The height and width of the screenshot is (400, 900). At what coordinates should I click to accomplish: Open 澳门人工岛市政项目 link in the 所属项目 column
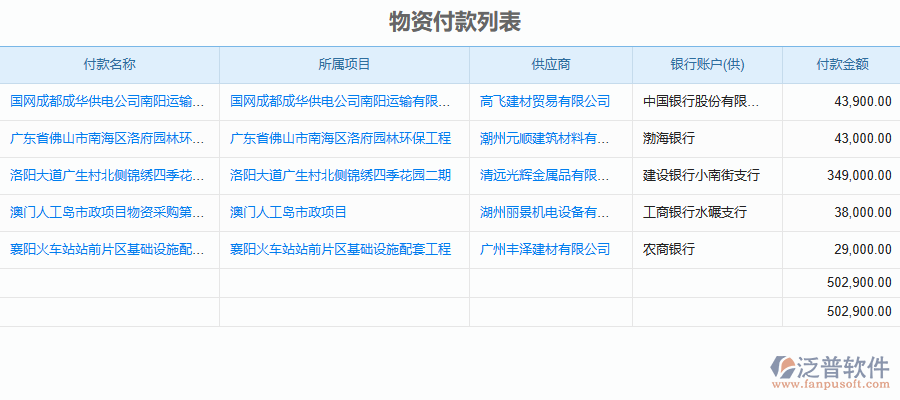(288, 212)
